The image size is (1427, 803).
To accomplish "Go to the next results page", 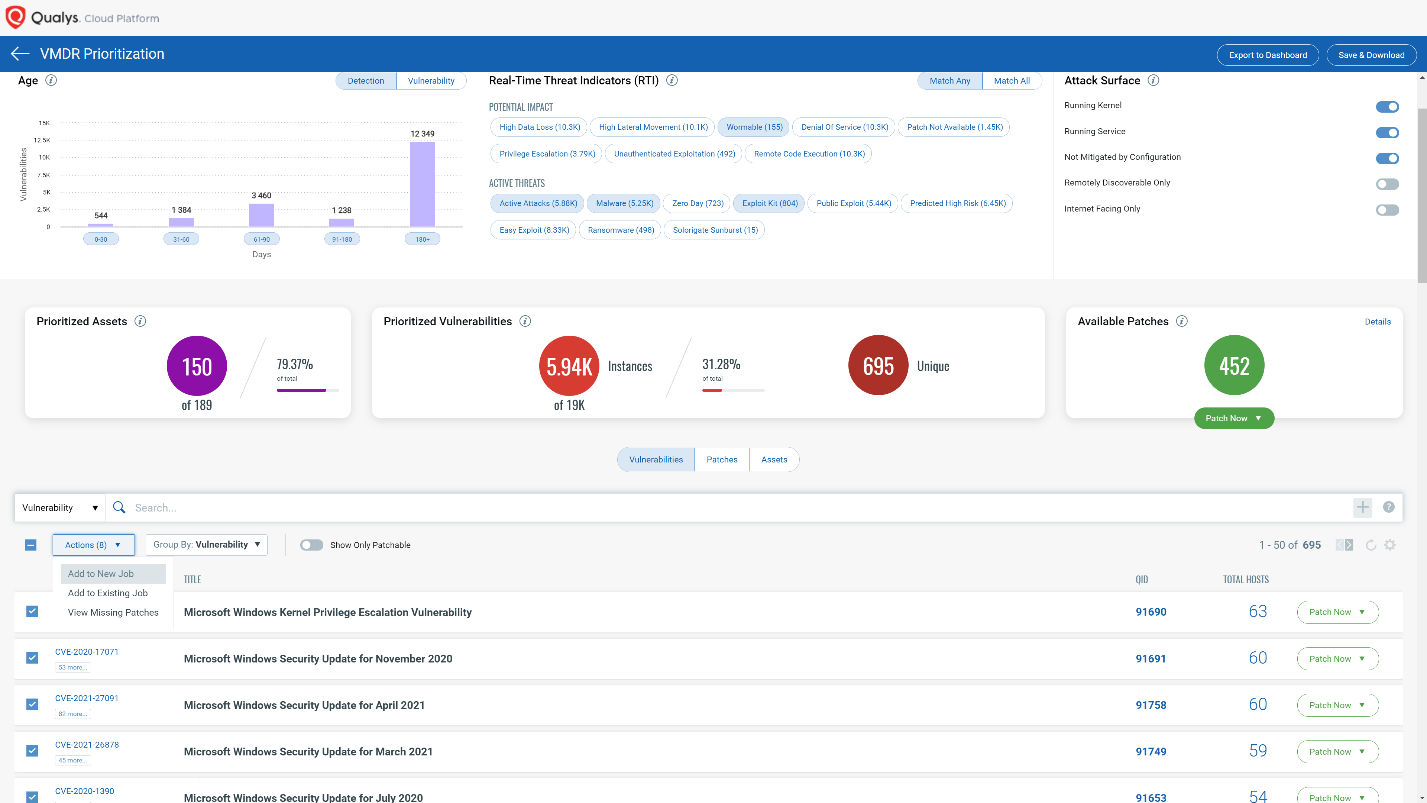I will pyautogui.click(x=1350, y=545).
